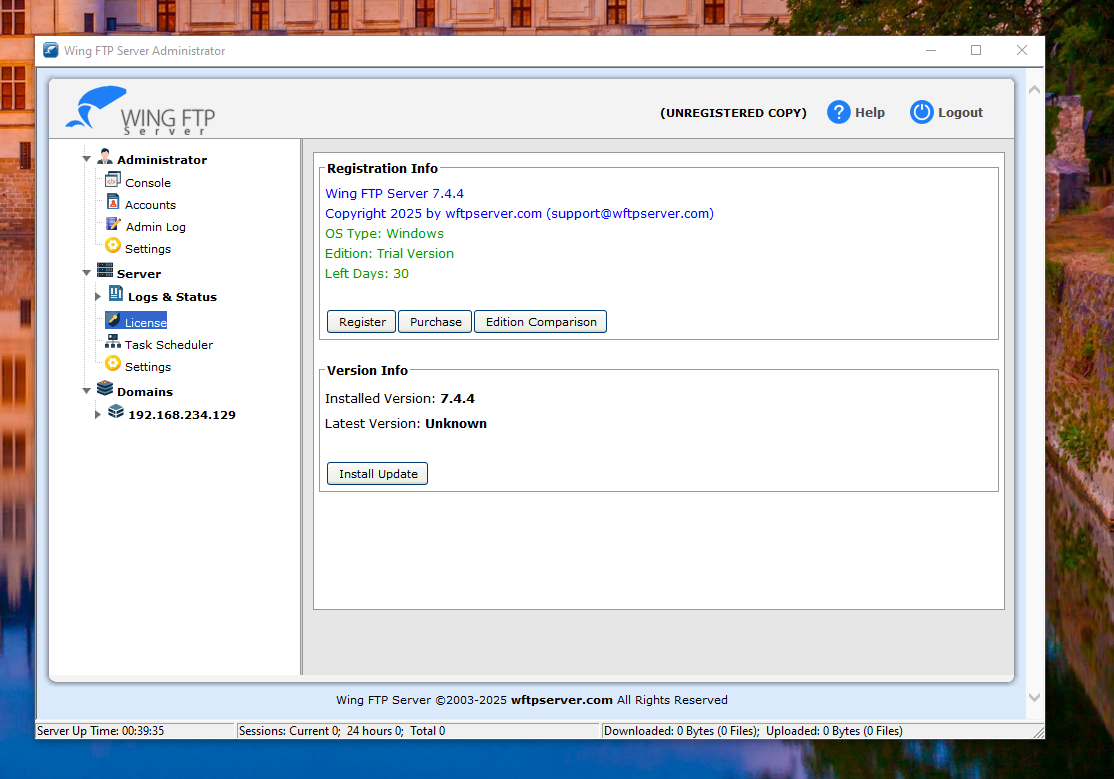Expand the Logs & Status node
Image resolution: width=1114 pixels, height=779 pixels.
point(98,296)
